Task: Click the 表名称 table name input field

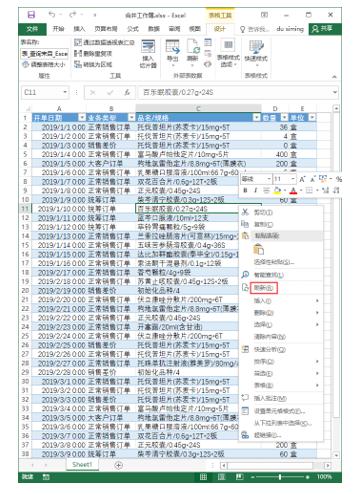Action: (45, 53)
